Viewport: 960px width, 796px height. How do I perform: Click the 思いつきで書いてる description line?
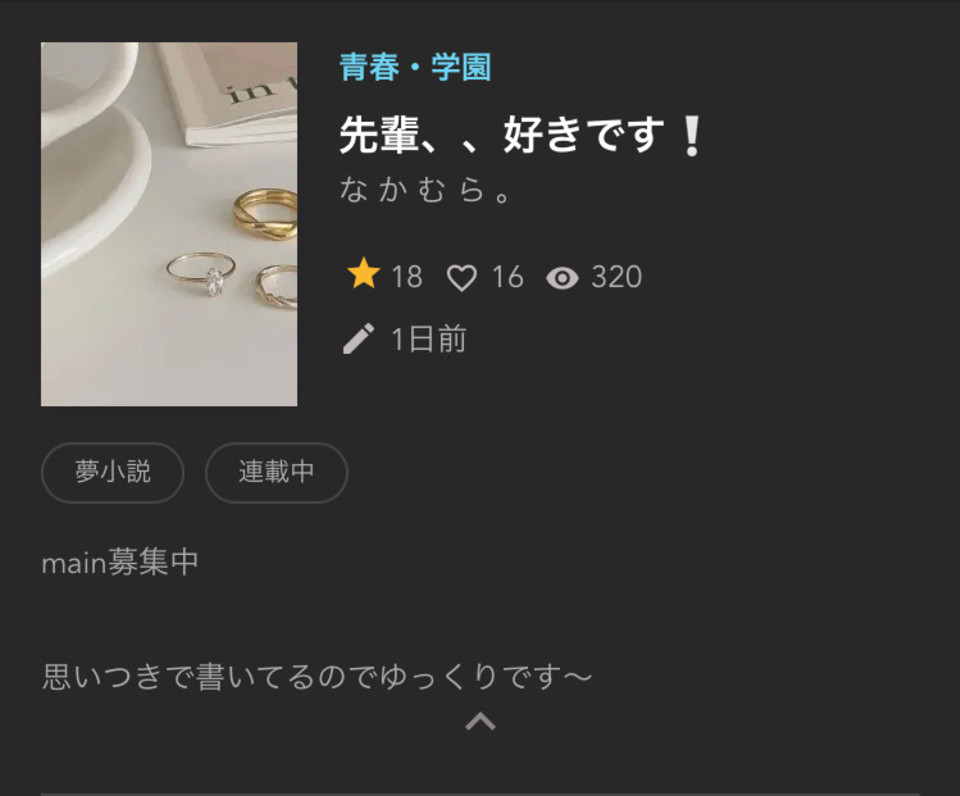pos(317,677)
